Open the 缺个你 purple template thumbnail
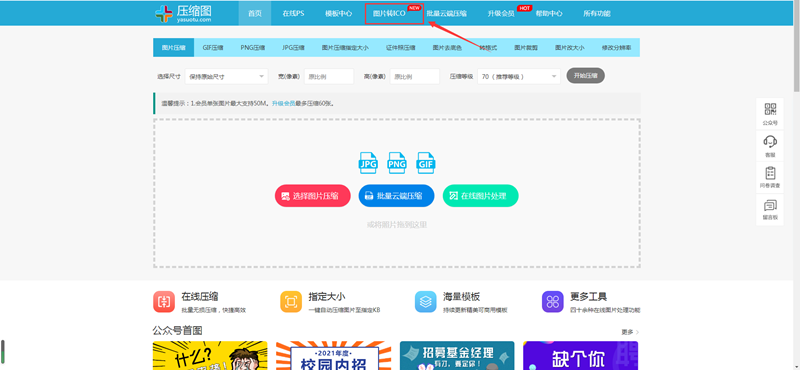Image resolution: width=800 pixels, height=370 pixels. point(581,356)
